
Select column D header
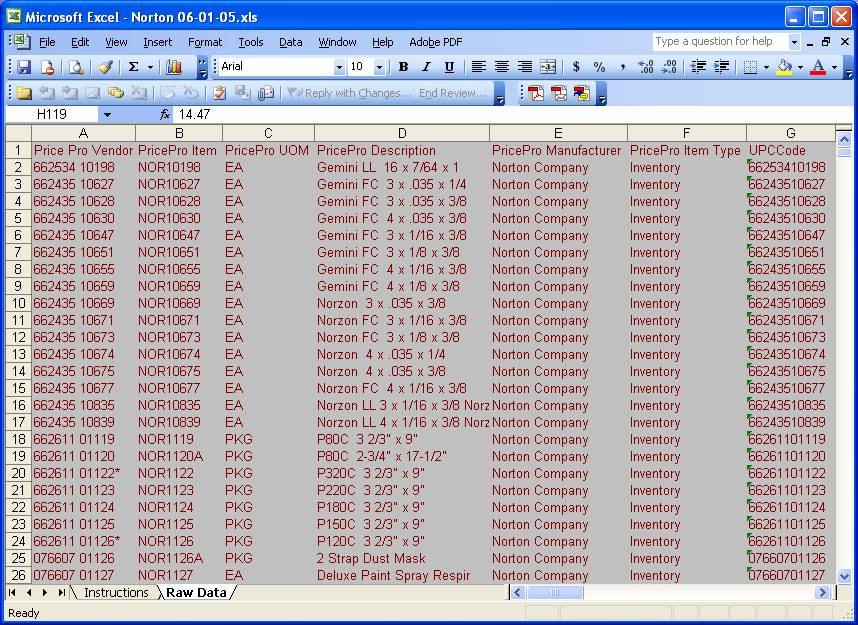click(x=401, y=134)
